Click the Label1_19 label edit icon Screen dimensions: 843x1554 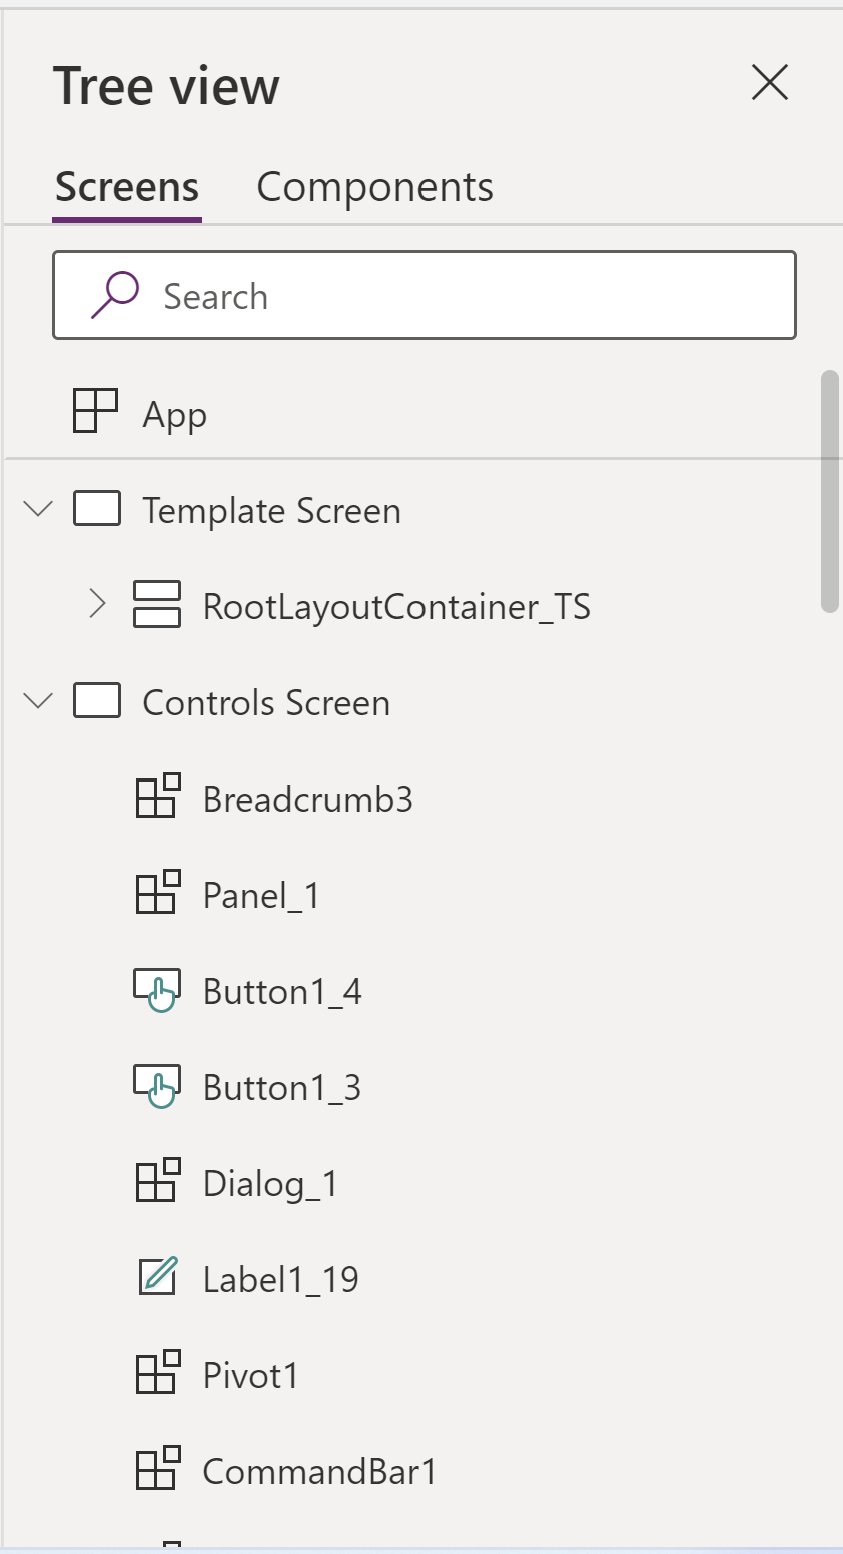(157, 1277)
